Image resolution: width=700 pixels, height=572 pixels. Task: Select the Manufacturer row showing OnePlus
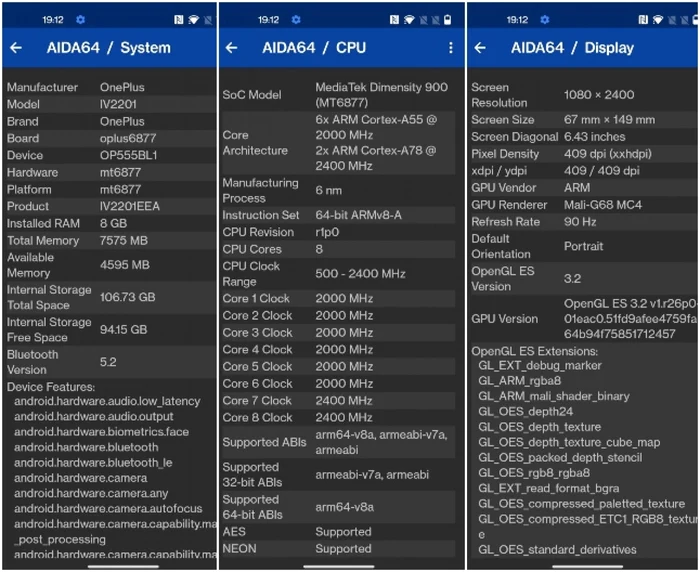[x=109, y=87]
